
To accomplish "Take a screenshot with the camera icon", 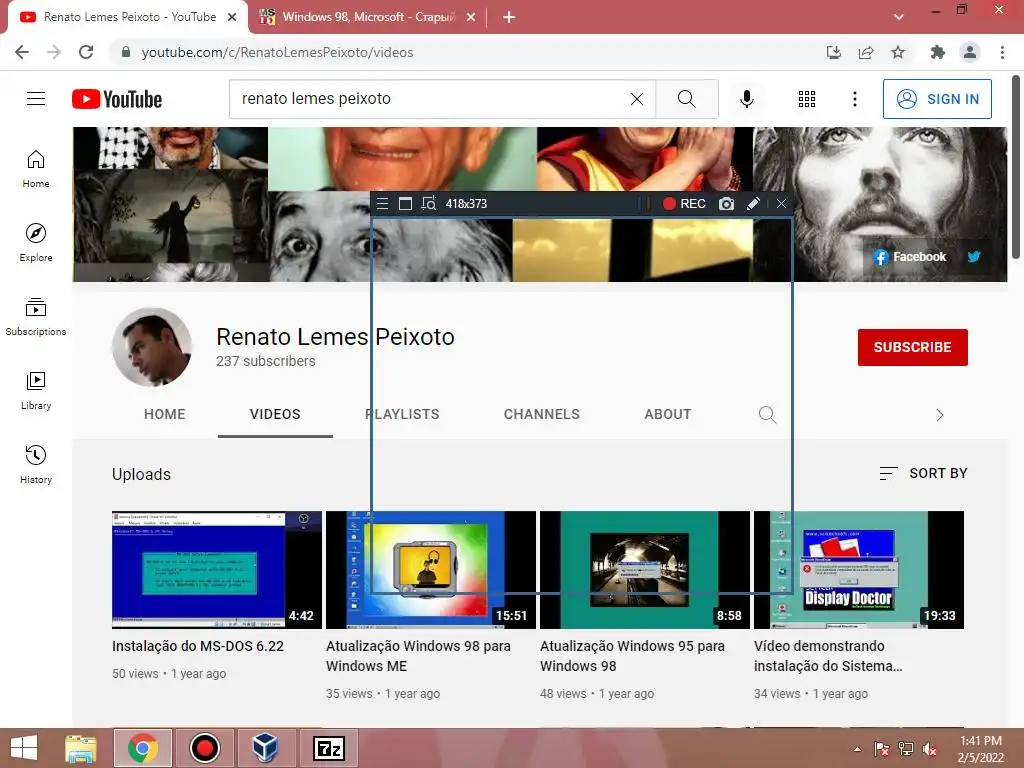I will [726, 204].
